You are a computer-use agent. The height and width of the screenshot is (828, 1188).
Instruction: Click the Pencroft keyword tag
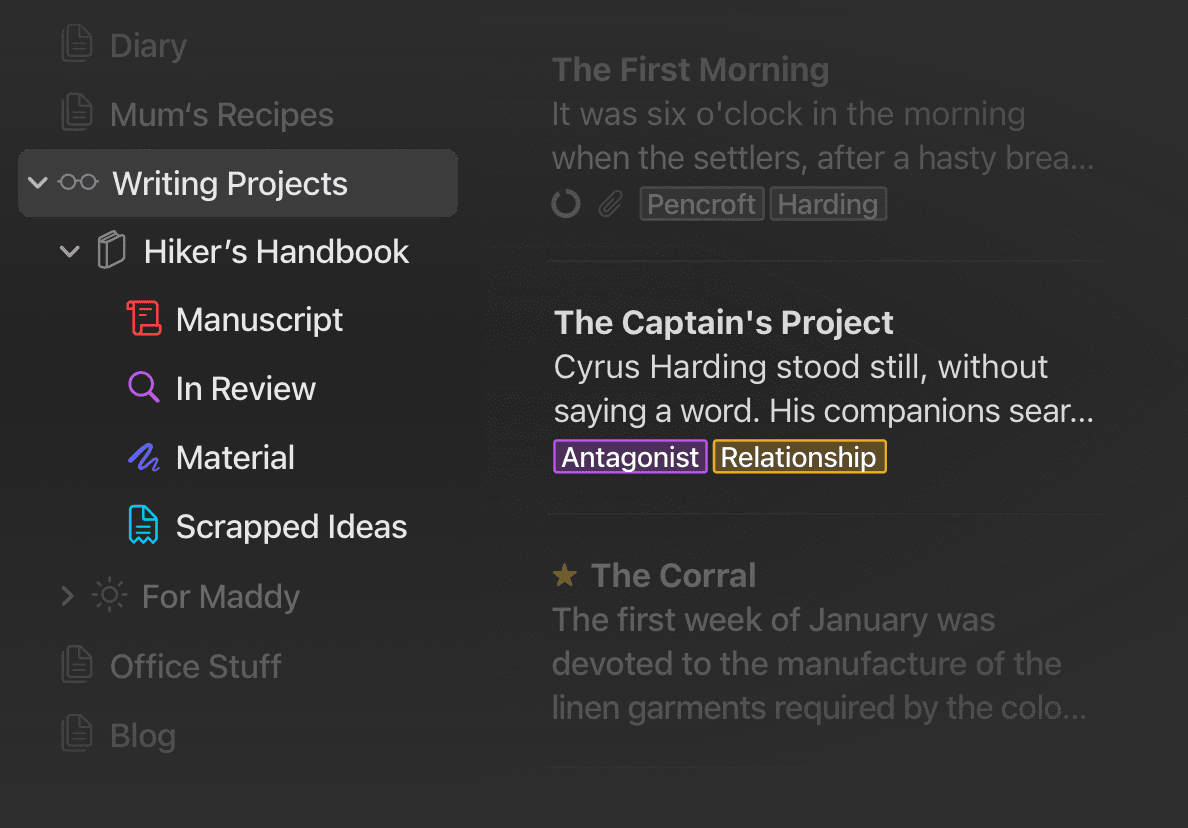tap(701, 205)
